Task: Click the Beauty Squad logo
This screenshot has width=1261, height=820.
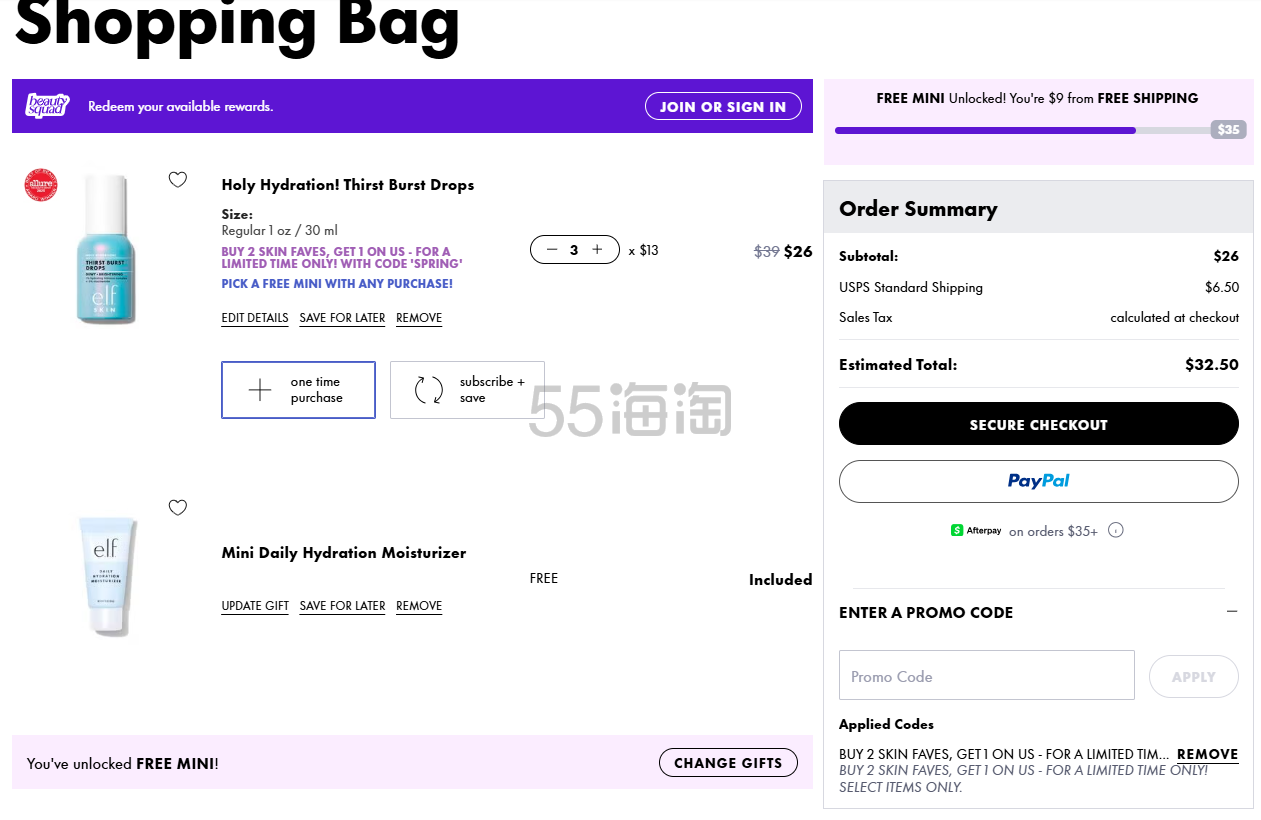Action: (x=47, y=106)
